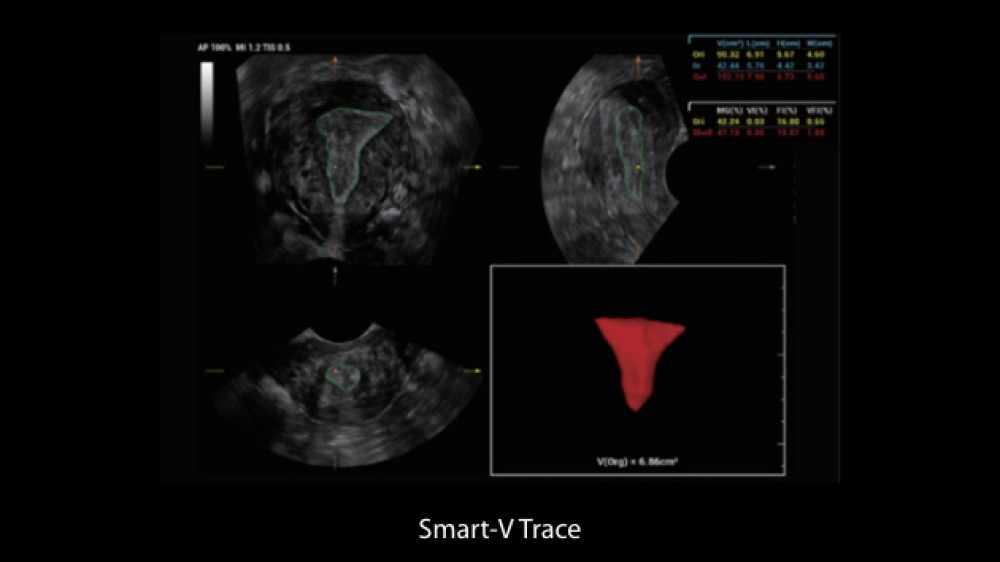Click orange marker above top-left view

tap(336, 60)
